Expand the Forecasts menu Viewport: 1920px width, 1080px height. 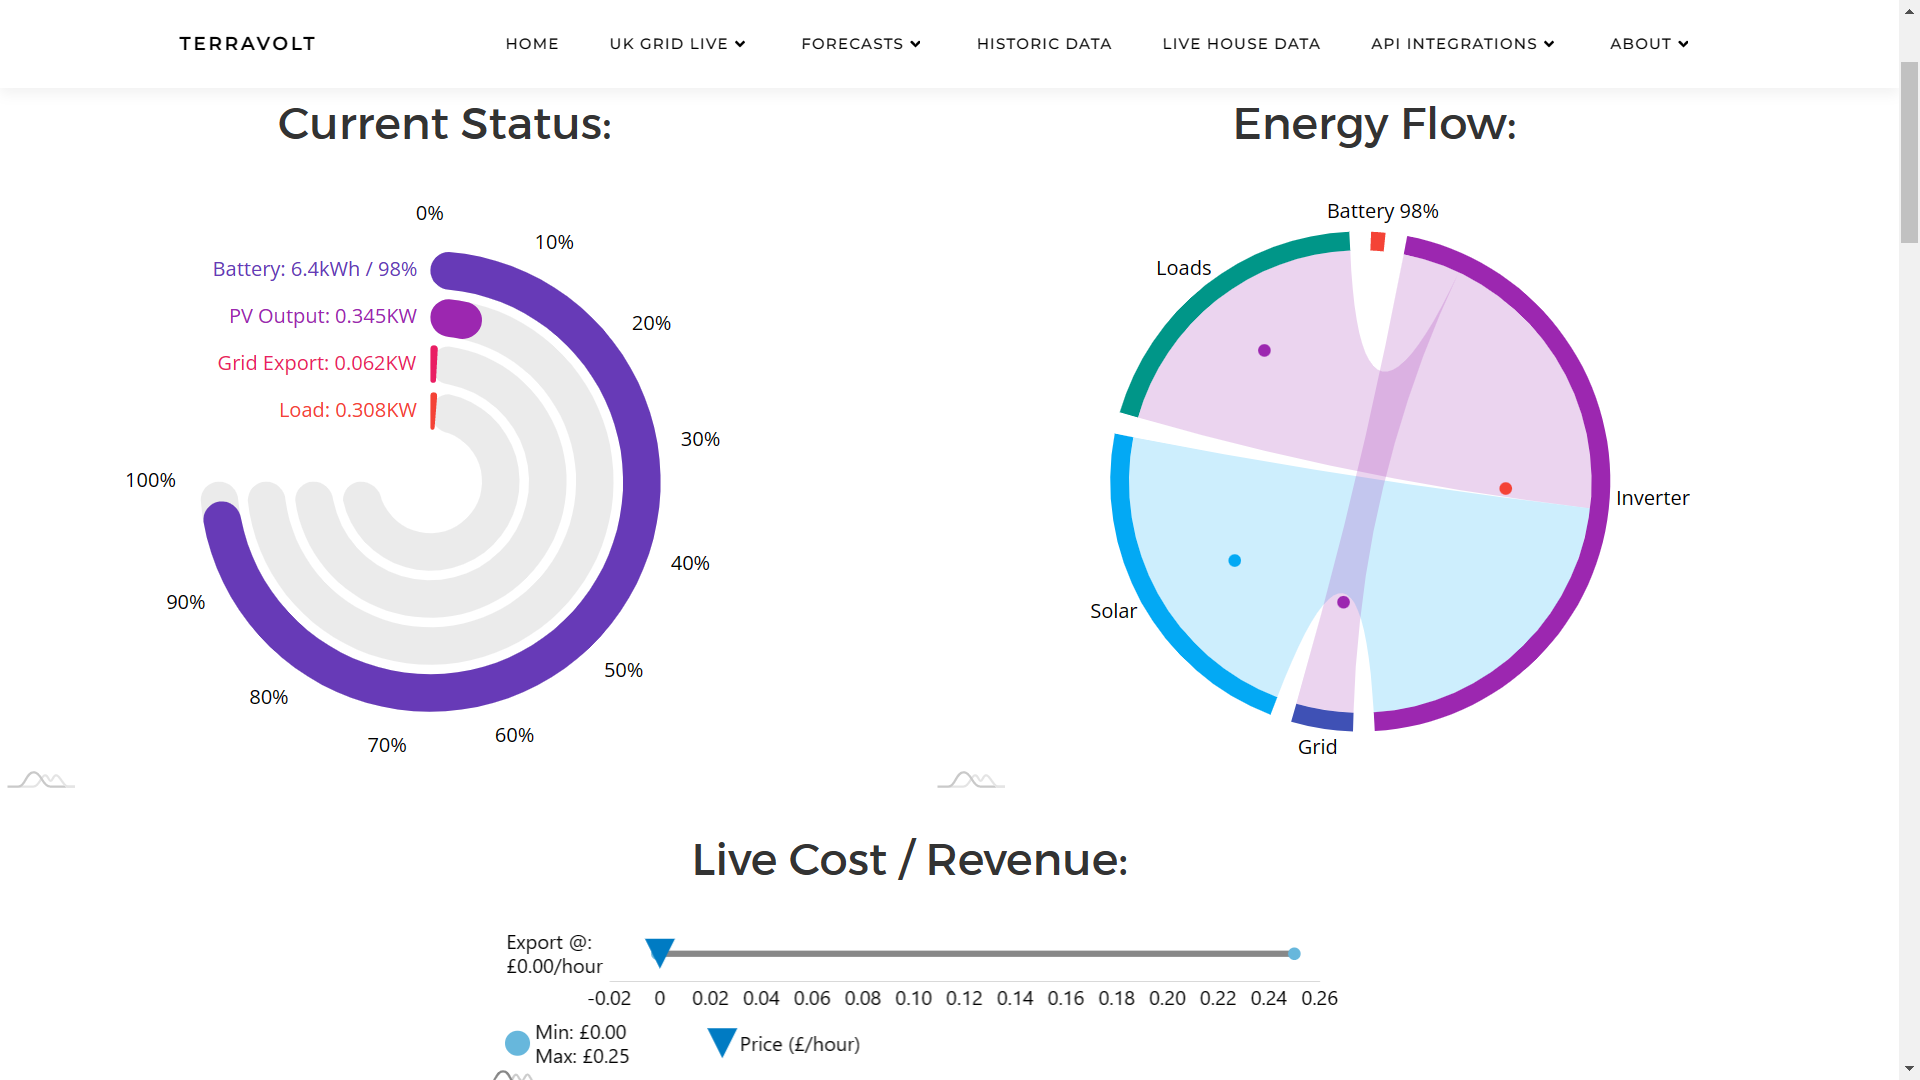click(861, 44)
